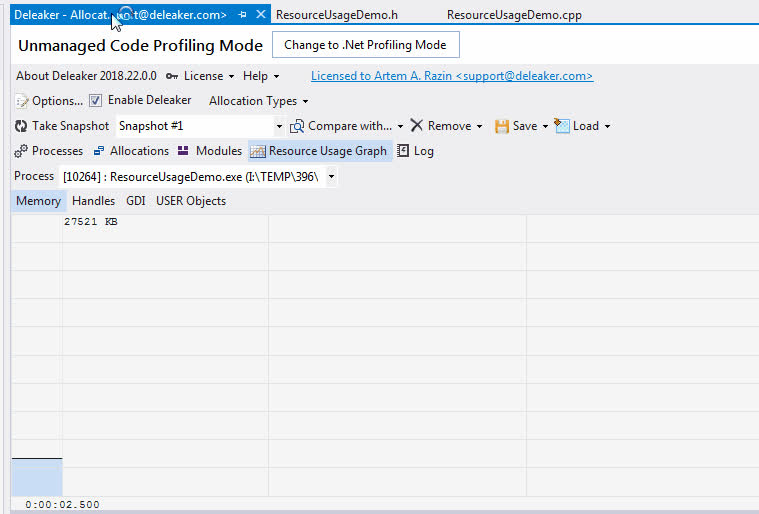Switch to the Memory tab
Screen dimensions: 759x514
[x=38, y=201]
